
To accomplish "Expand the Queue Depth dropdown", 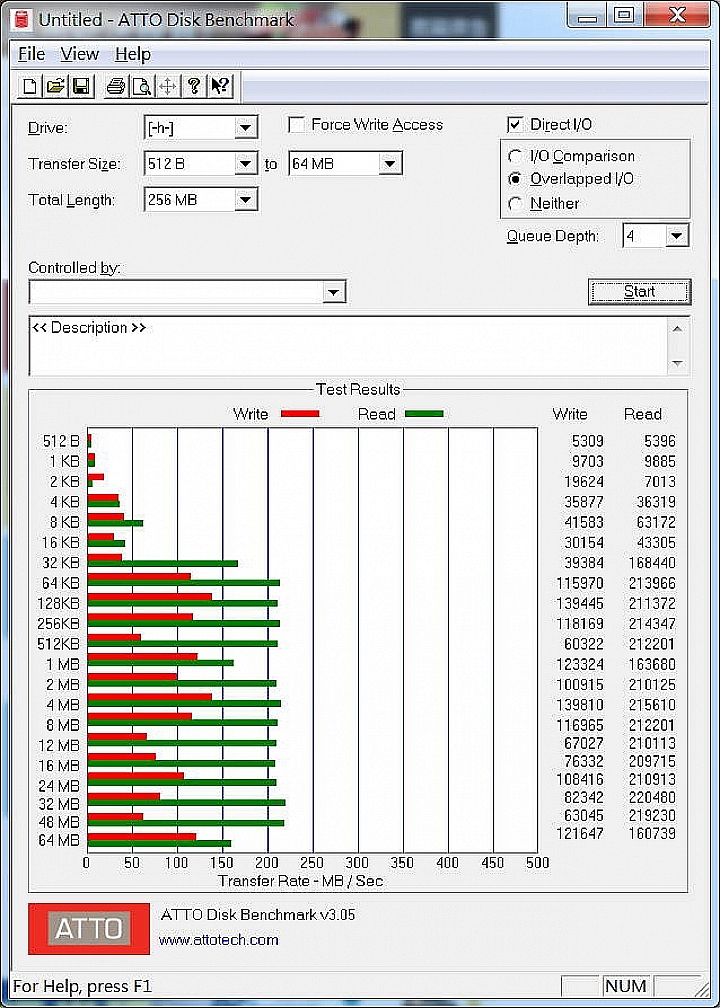I will [x=676, y=236].
